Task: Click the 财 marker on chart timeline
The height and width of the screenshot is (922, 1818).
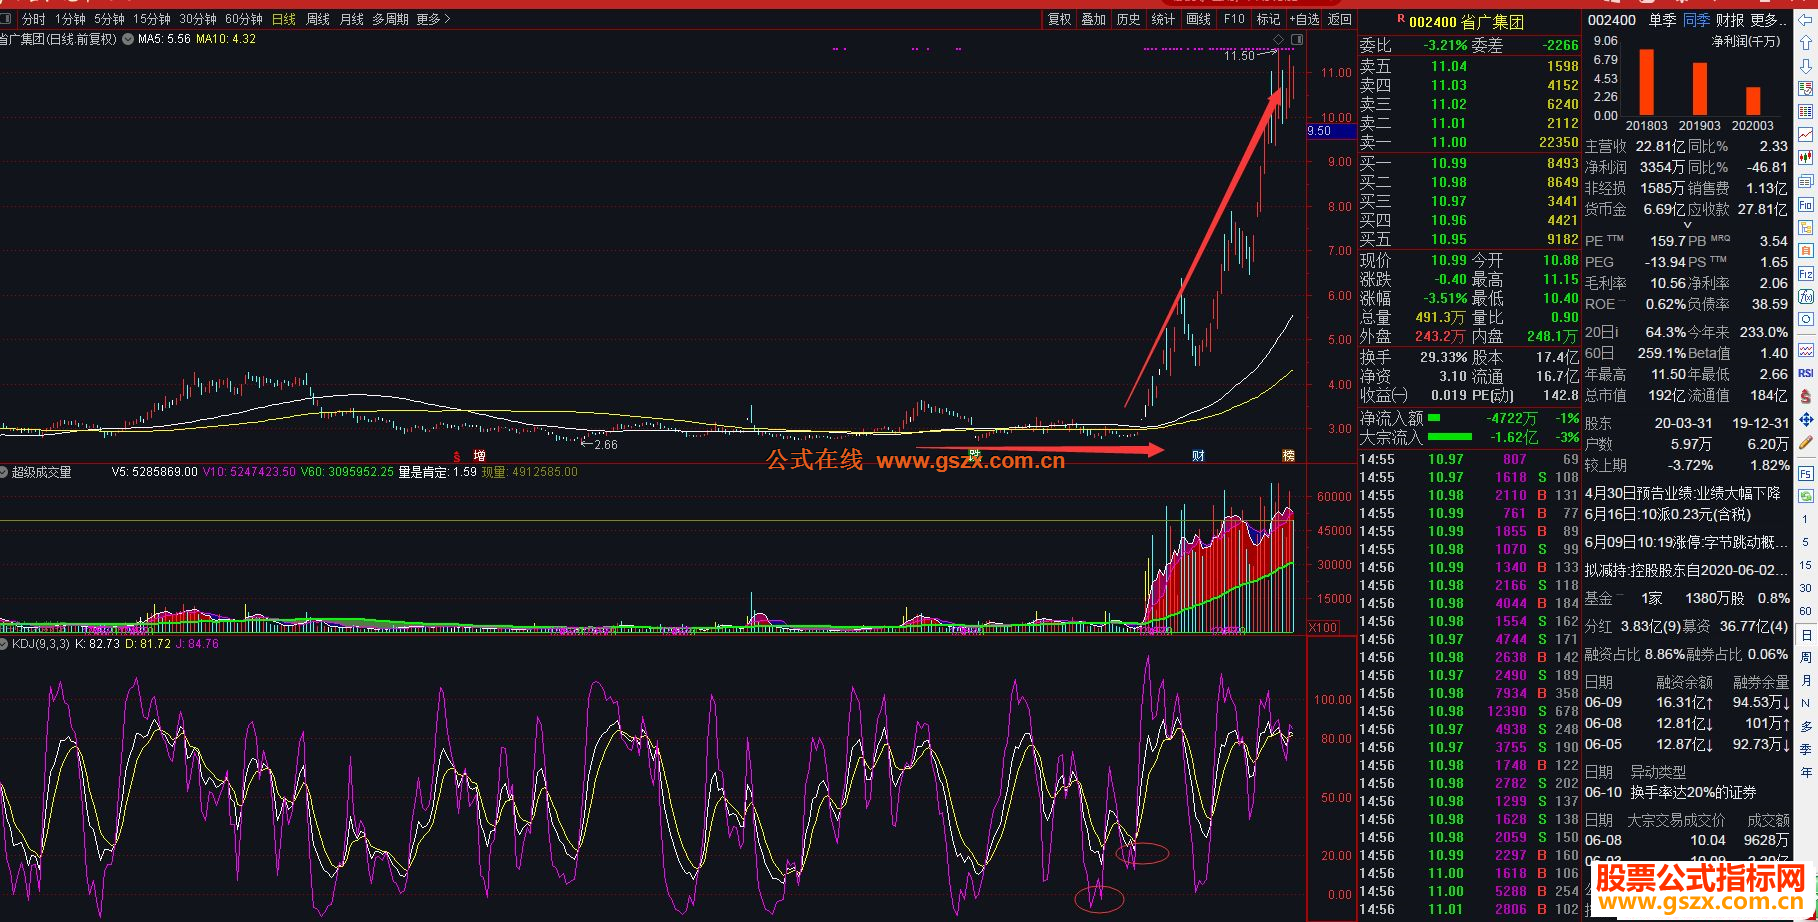Action: [1199, 455]
